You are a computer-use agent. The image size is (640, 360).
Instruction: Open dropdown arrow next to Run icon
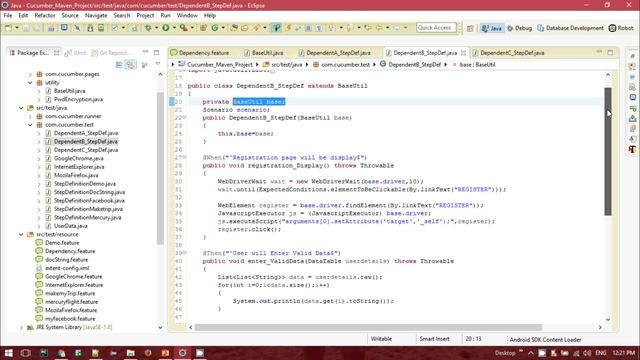point(174,28)
